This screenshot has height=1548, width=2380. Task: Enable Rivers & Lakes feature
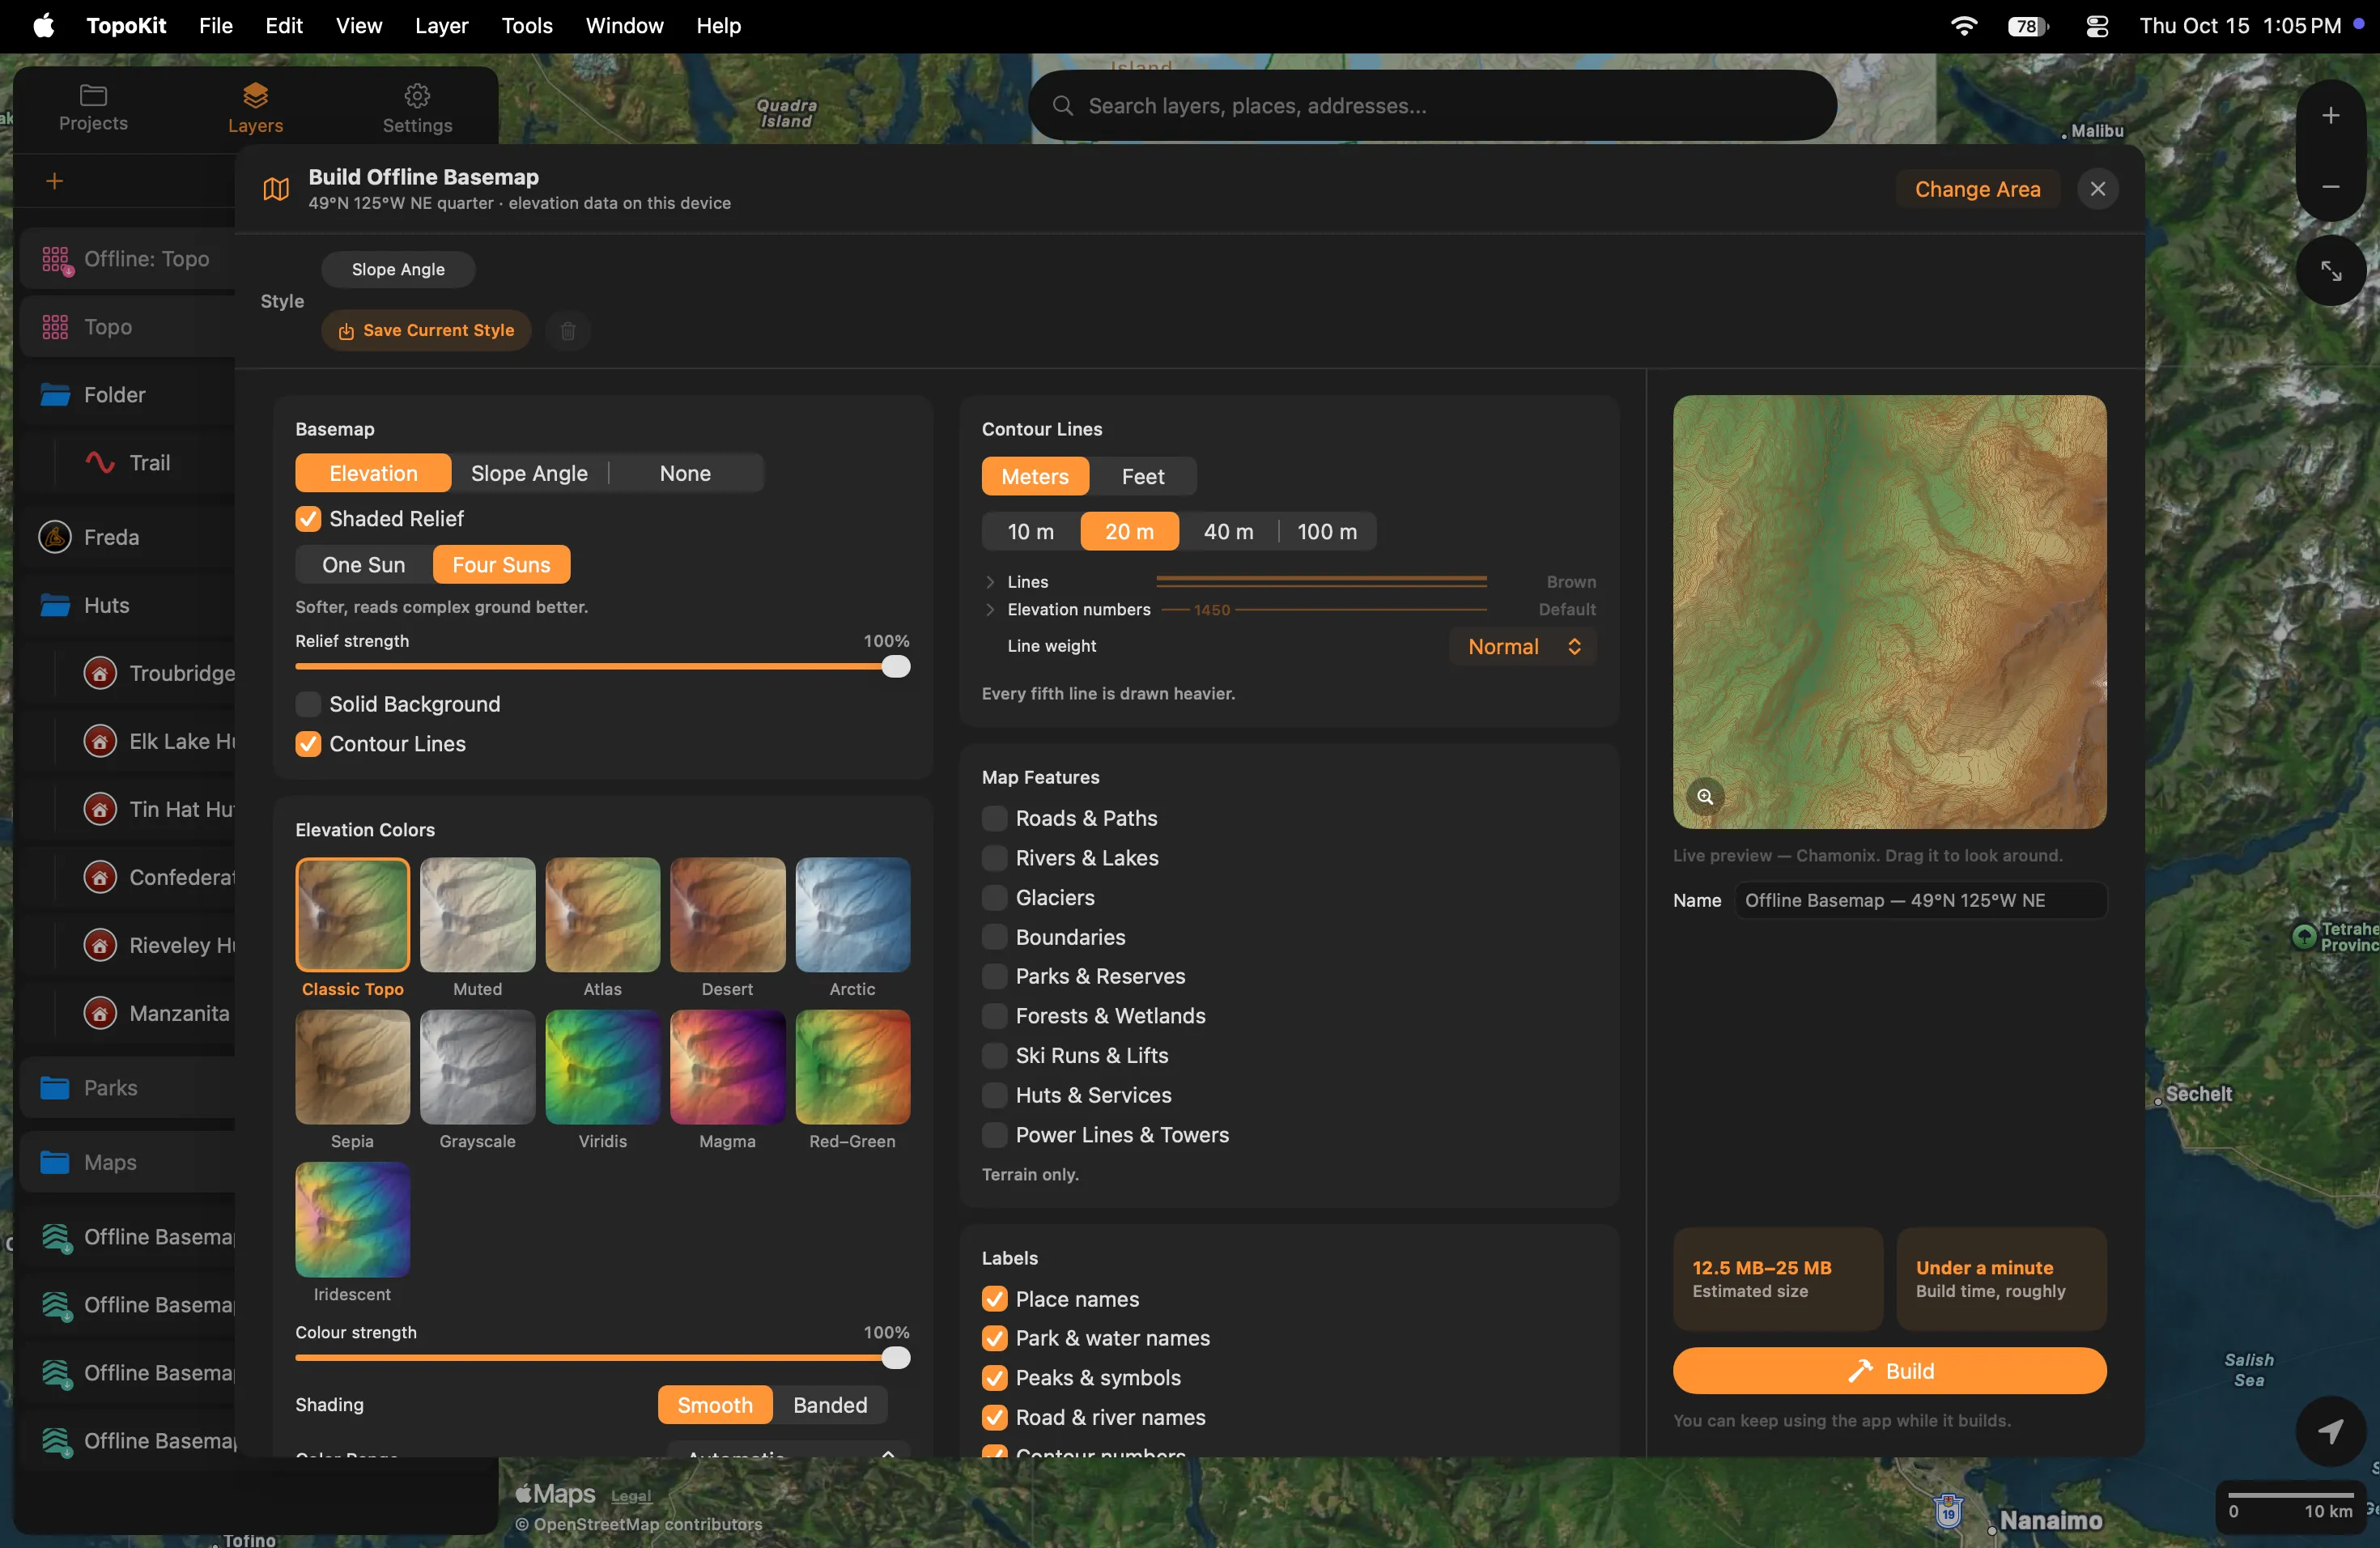click(994, 858)
